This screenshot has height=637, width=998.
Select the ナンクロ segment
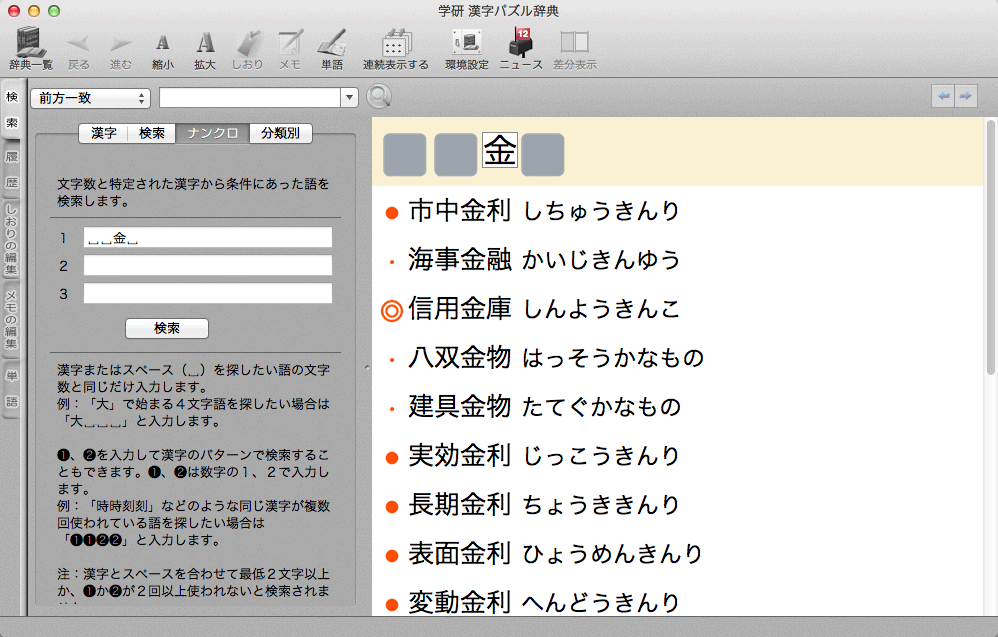pyautogui.click(x=213, y=133)
